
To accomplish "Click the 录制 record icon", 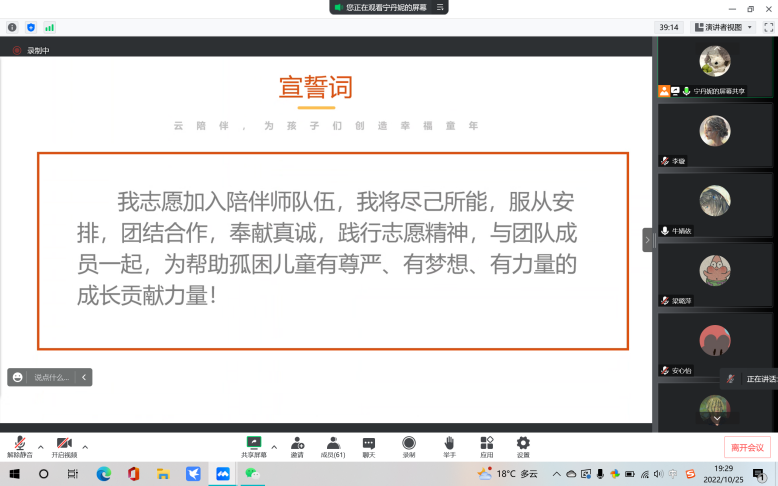I will 409,445.
